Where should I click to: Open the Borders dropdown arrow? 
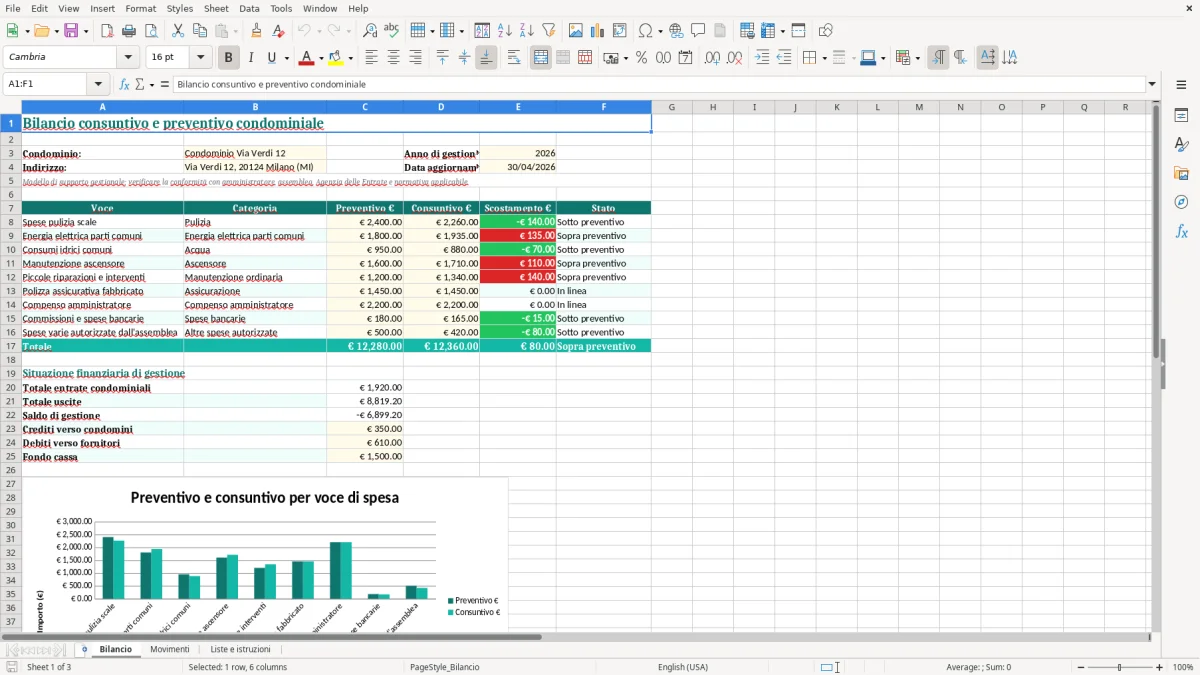[824, 58]
